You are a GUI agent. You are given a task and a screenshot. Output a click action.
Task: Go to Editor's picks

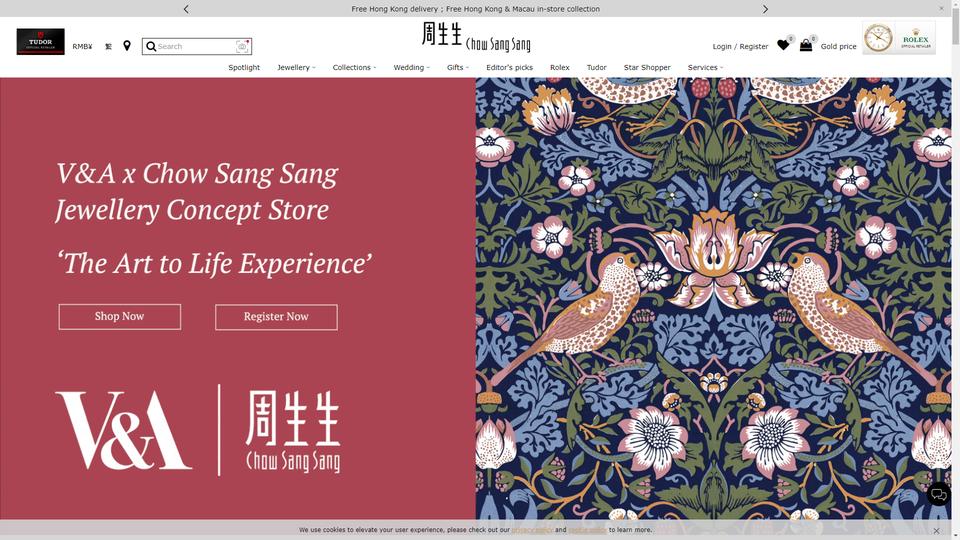(509, 67)
